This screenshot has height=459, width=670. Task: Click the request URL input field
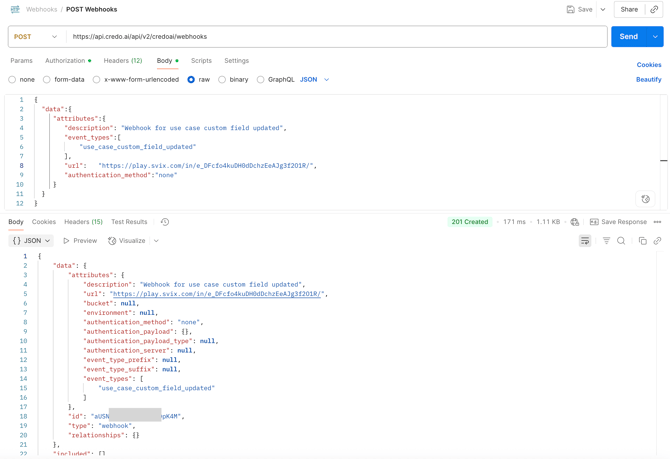(x=336, y=37)
